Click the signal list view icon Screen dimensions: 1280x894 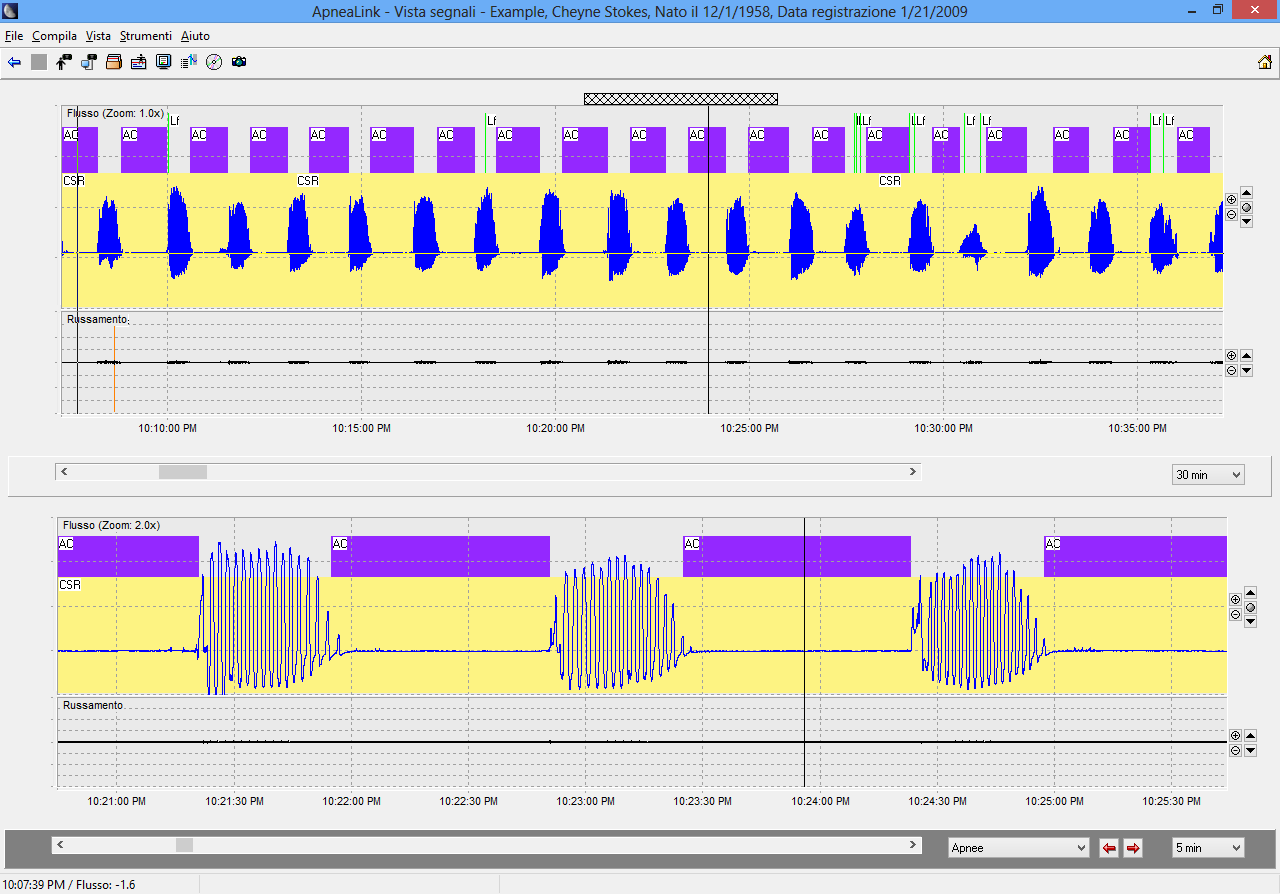(x=189, y=62)
